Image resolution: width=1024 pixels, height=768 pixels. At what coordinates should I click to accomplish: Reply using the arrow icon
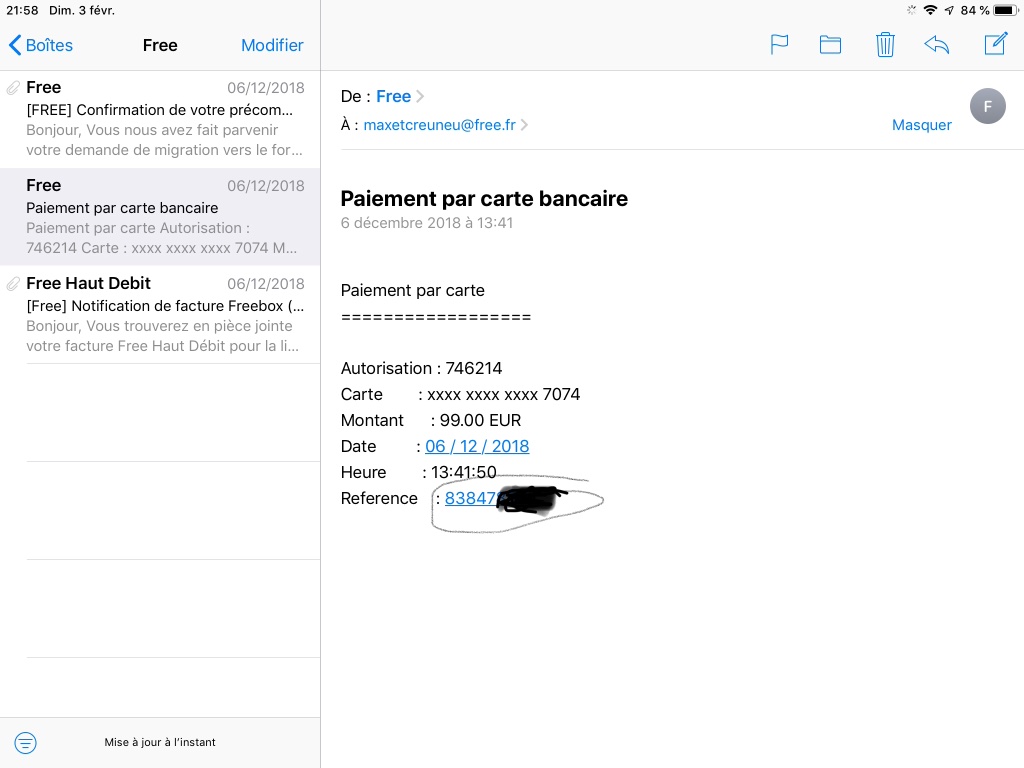936,44
